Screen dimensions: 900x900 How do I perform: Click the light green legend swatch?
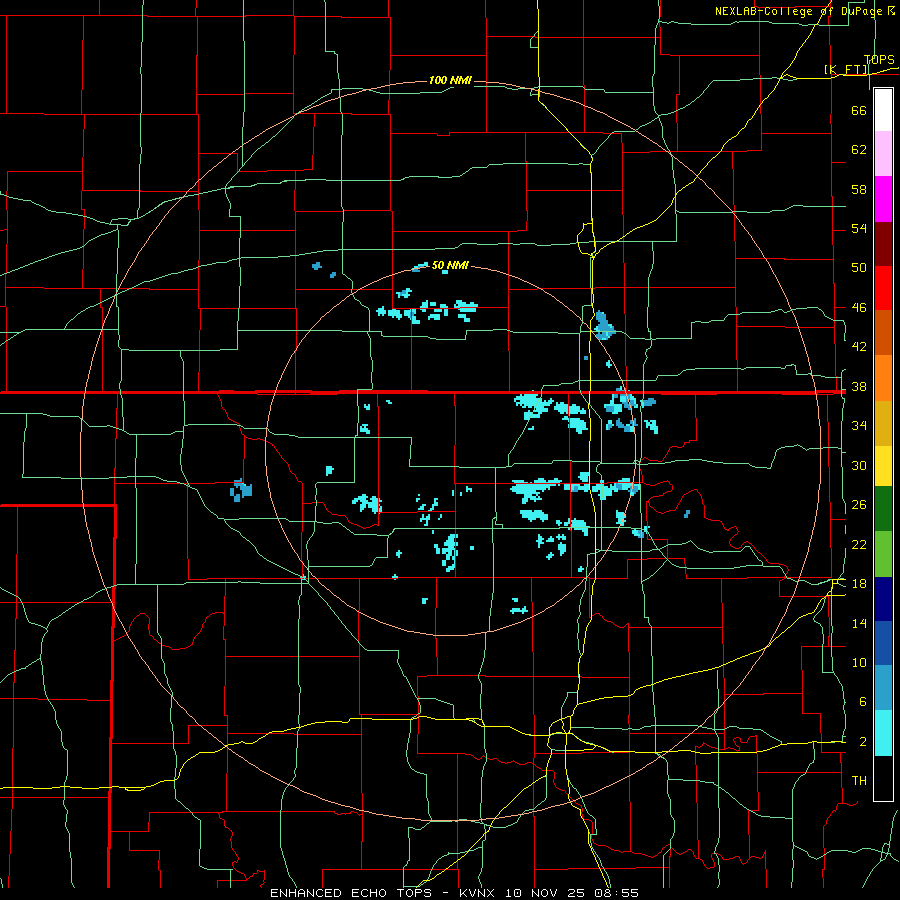pyautogui.click(x=883, y=554)
